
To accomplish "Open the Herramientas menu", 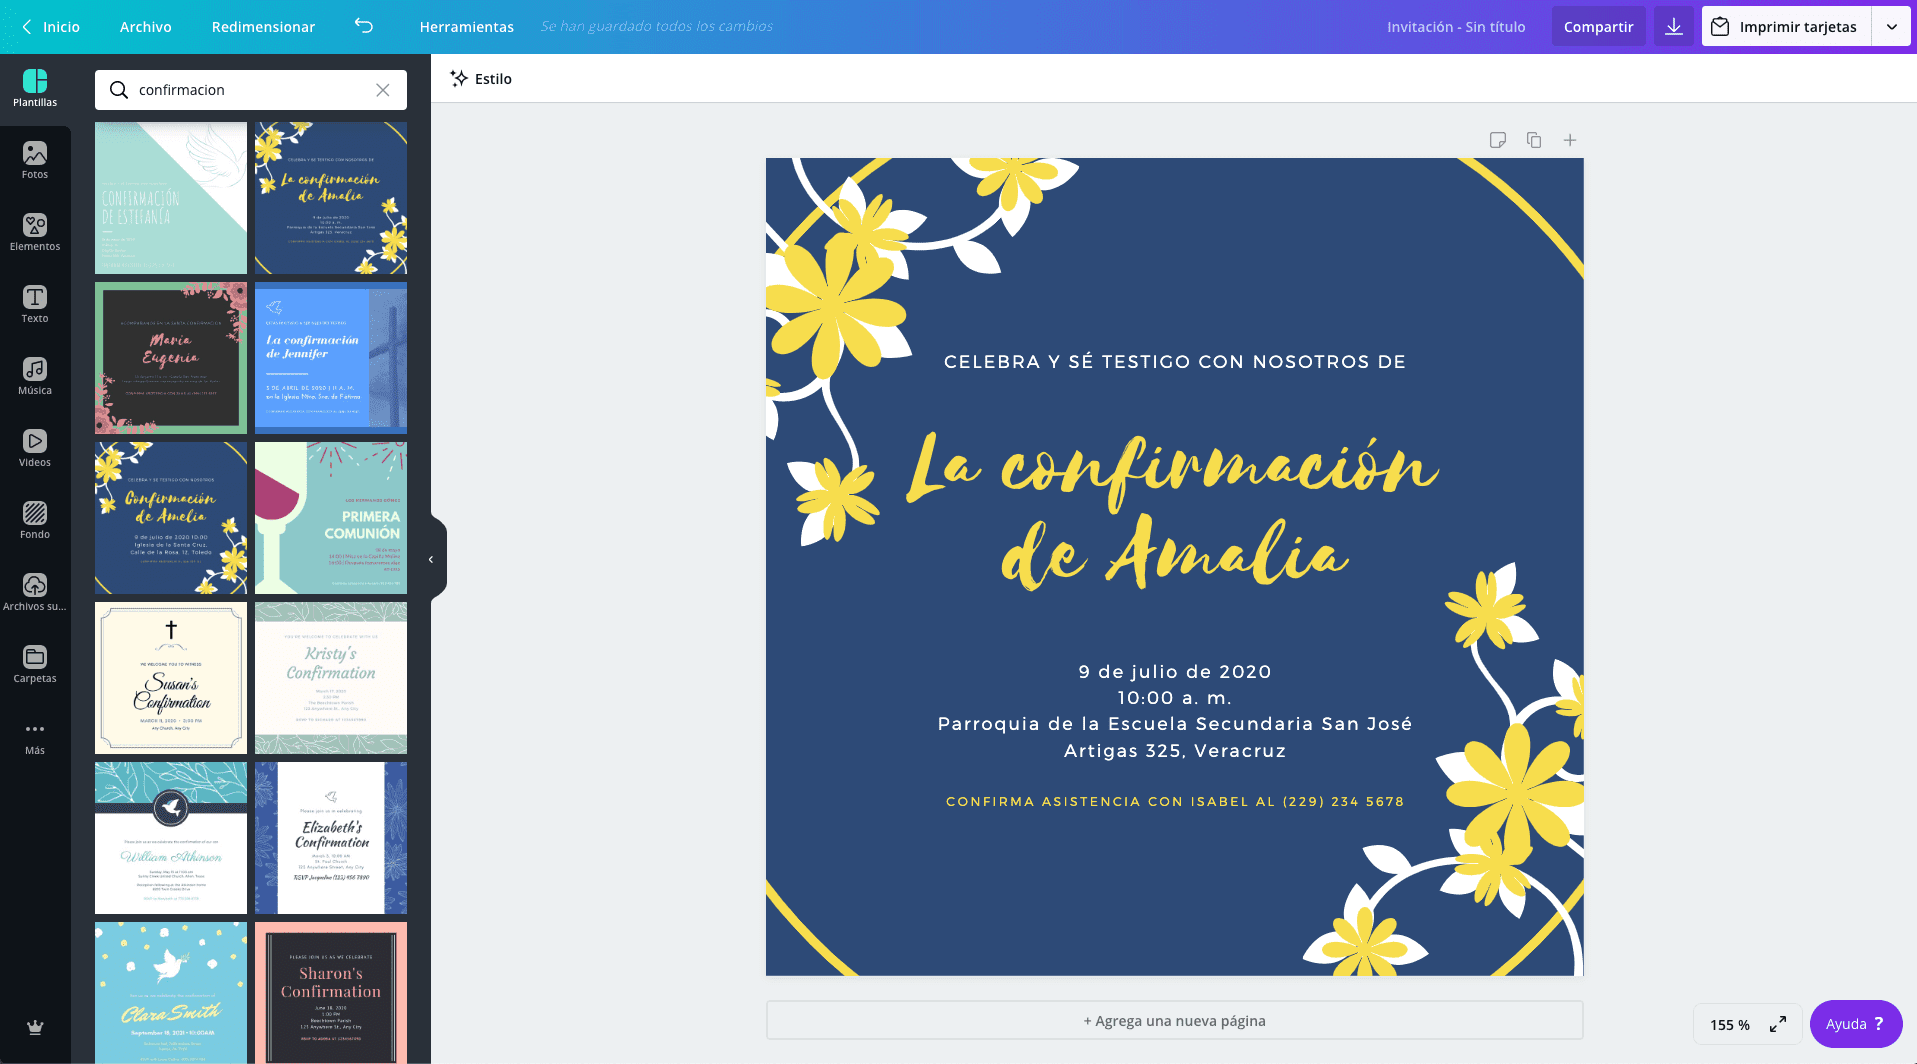I will coord(466,27).
